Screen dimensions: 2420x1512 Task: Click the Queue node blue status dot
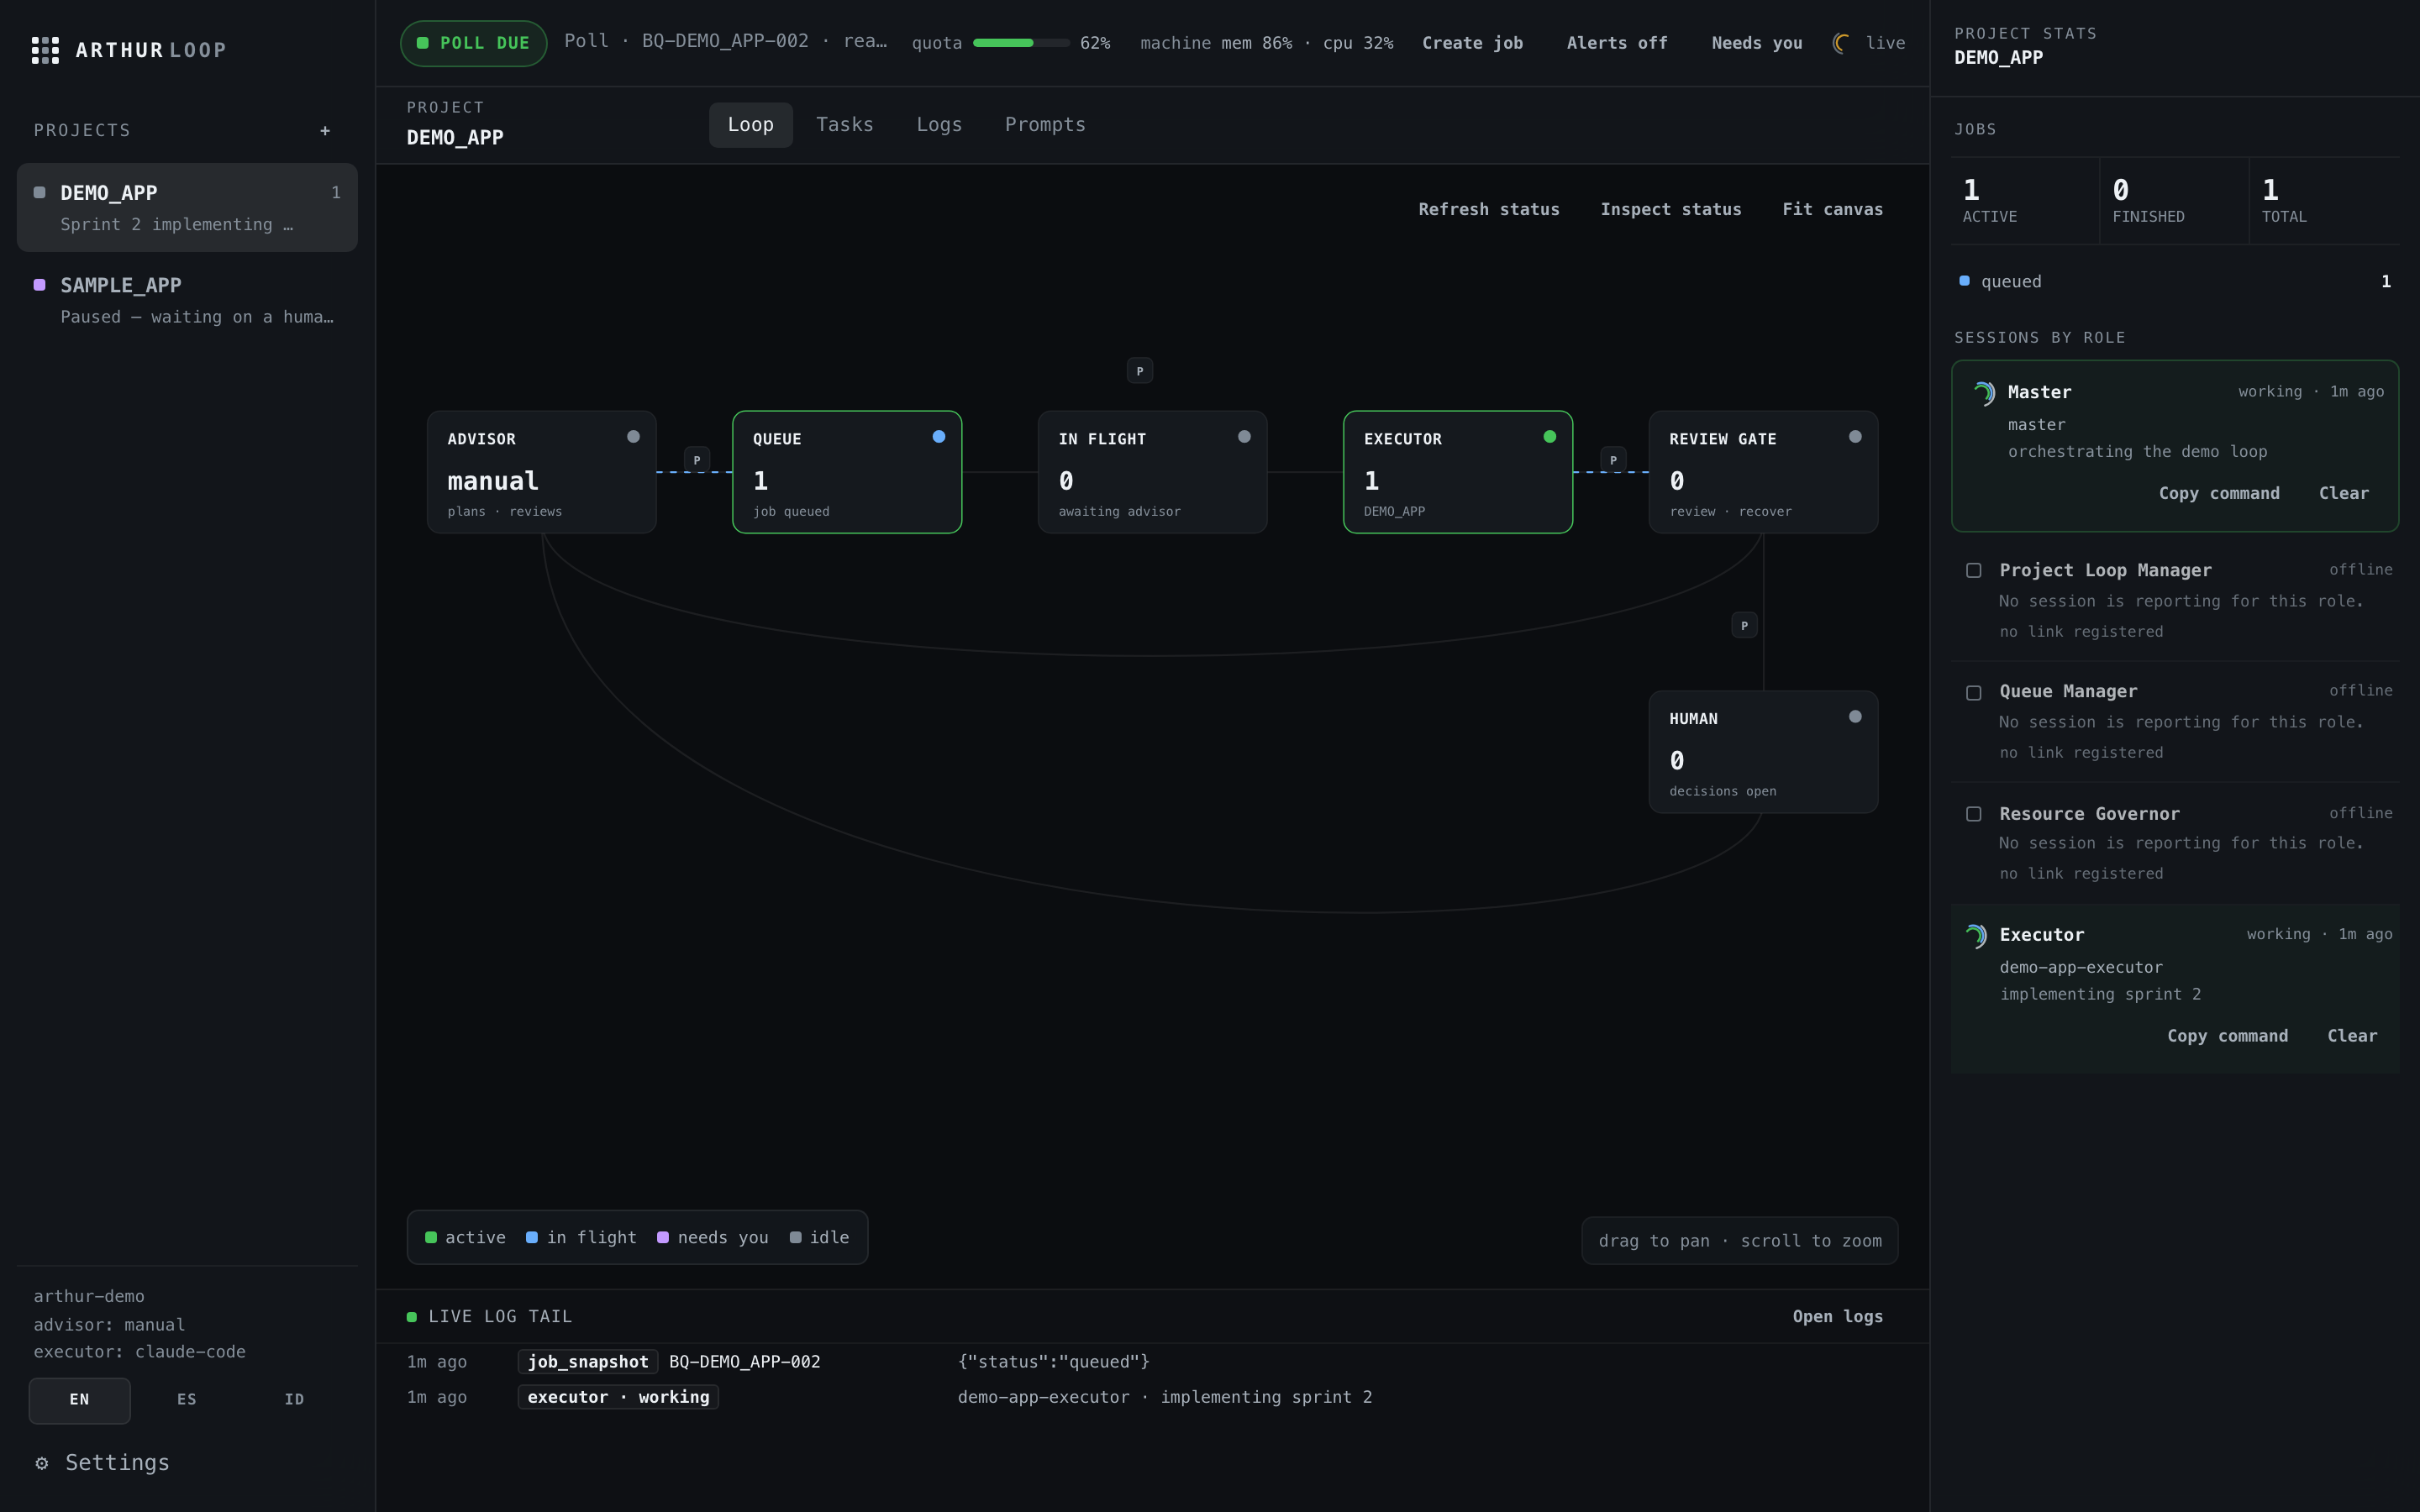[939, 436]
